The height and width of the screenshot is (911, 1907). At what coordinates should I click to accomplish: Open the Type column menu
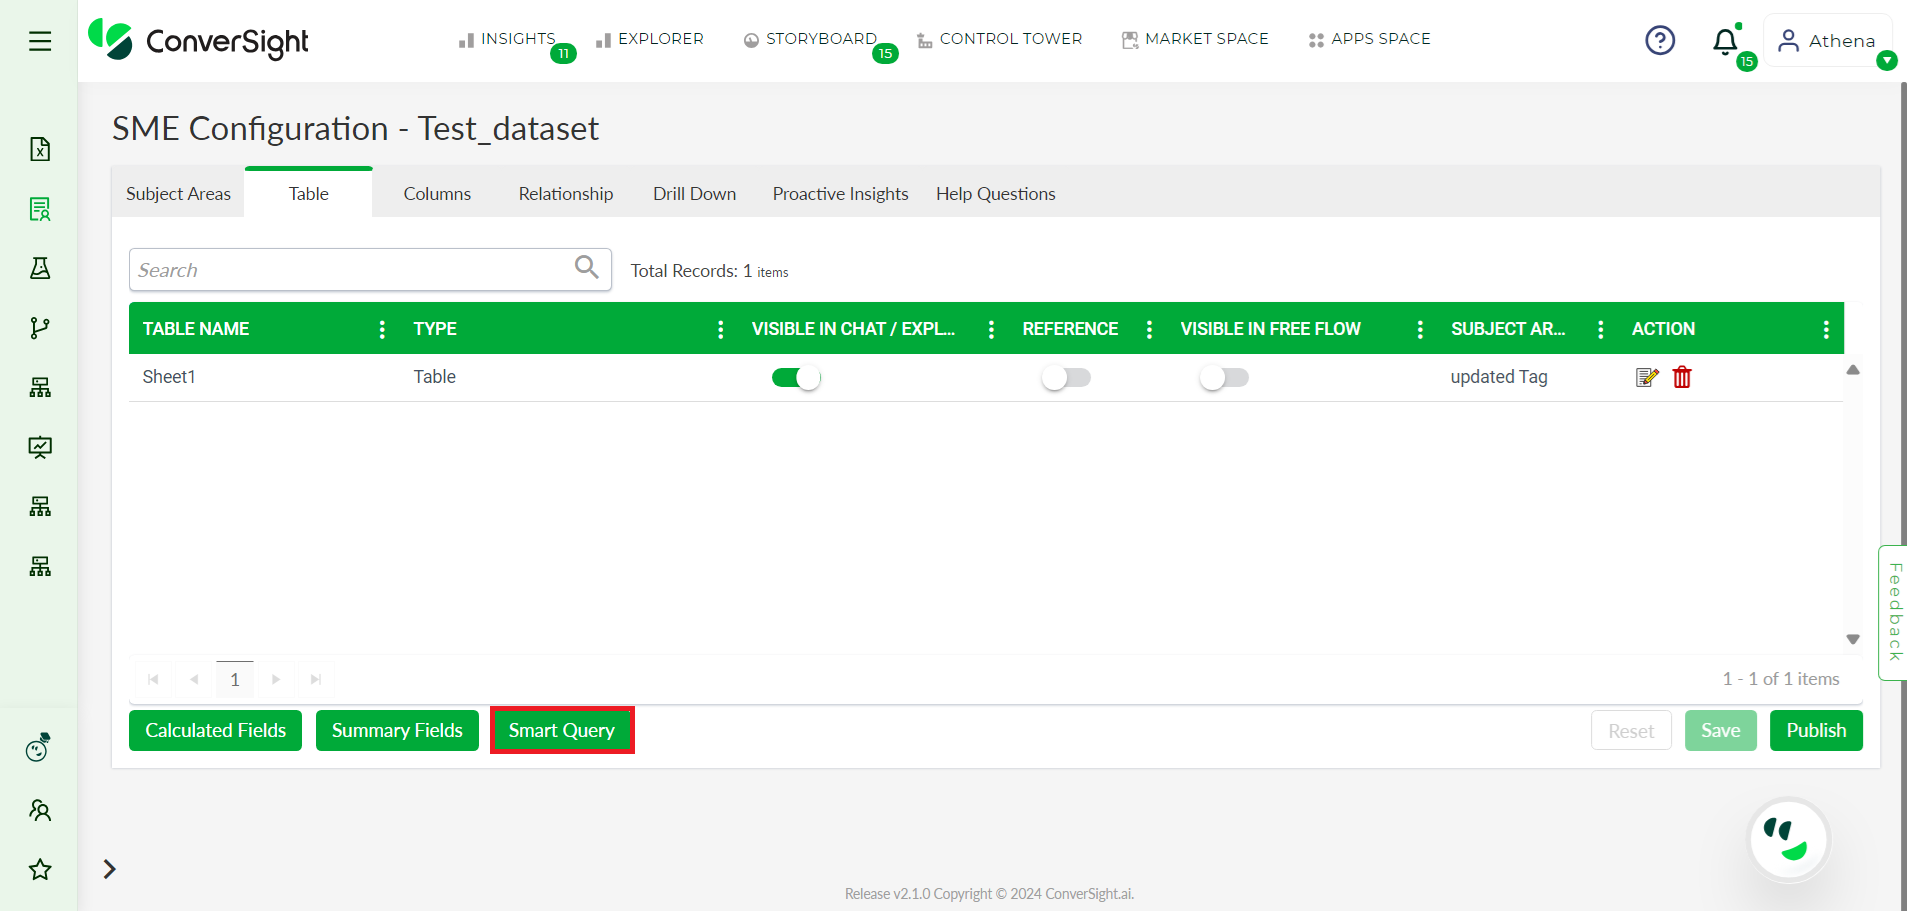tap(721, 329)
